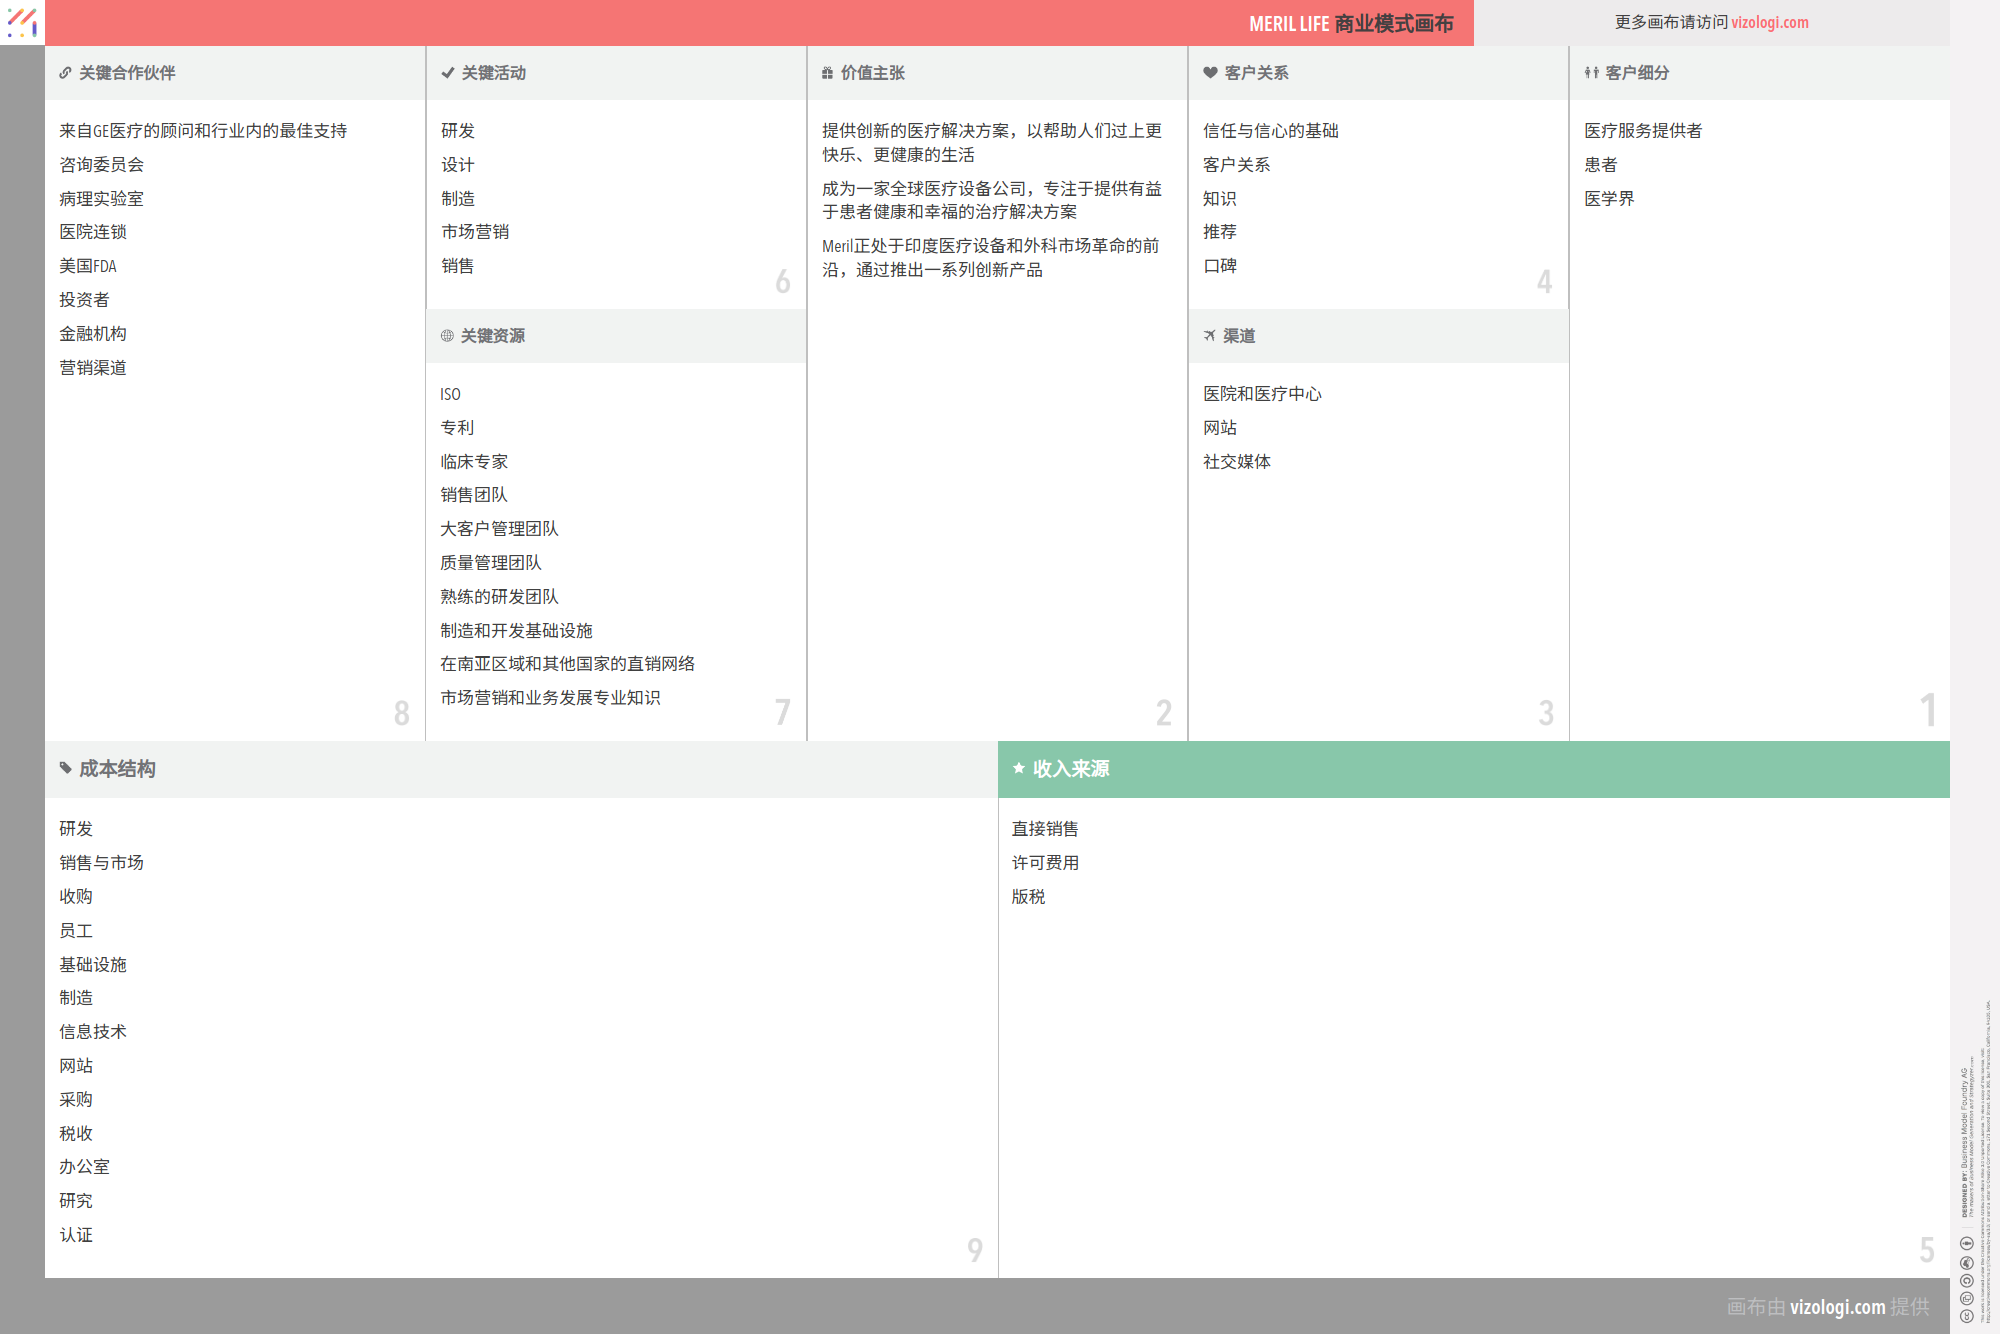Screen dimensions: 2000x1334
Task: Click the globe icon beside 关键资源
Action: tap(447, 336)
